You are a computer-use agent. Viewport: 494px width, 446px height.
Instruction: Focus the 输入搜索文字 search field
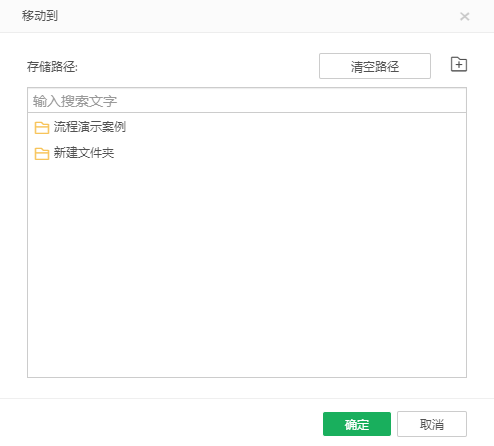click(x=247, y=100)
